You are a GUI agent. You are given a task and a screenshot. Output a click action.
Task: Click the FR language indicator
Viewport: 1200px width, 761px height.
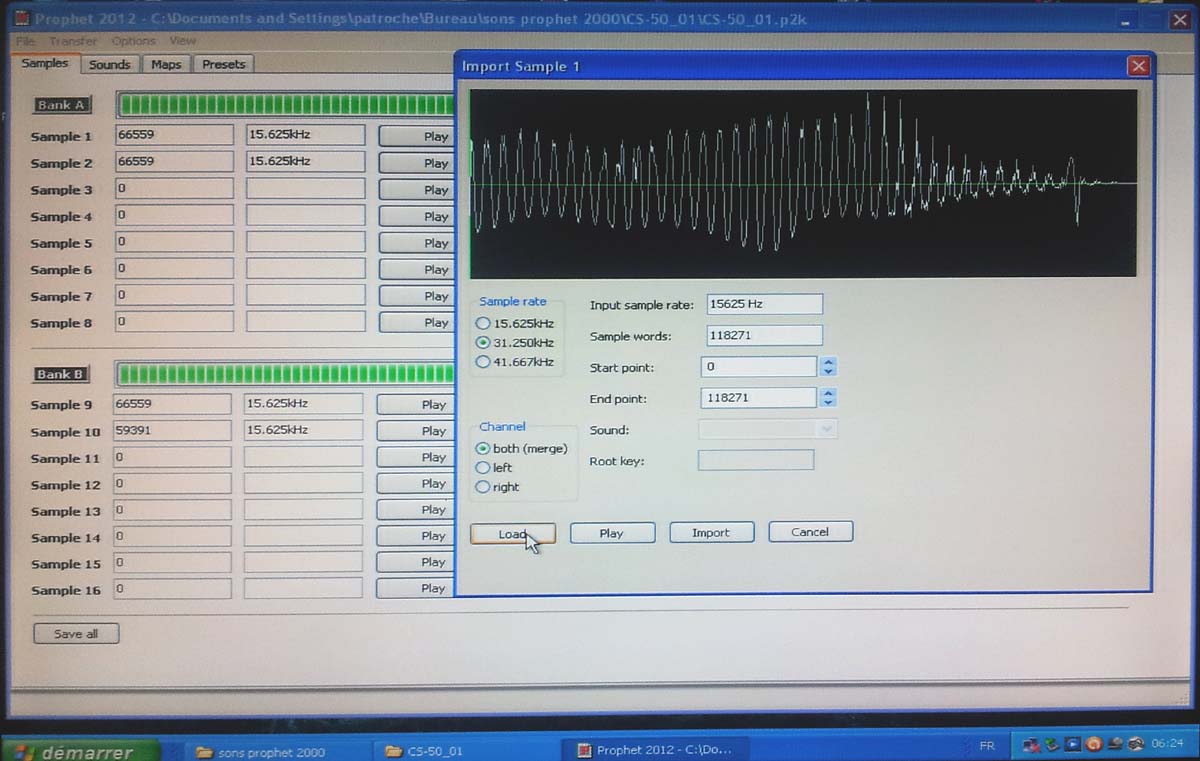click(x=987, y=746)
